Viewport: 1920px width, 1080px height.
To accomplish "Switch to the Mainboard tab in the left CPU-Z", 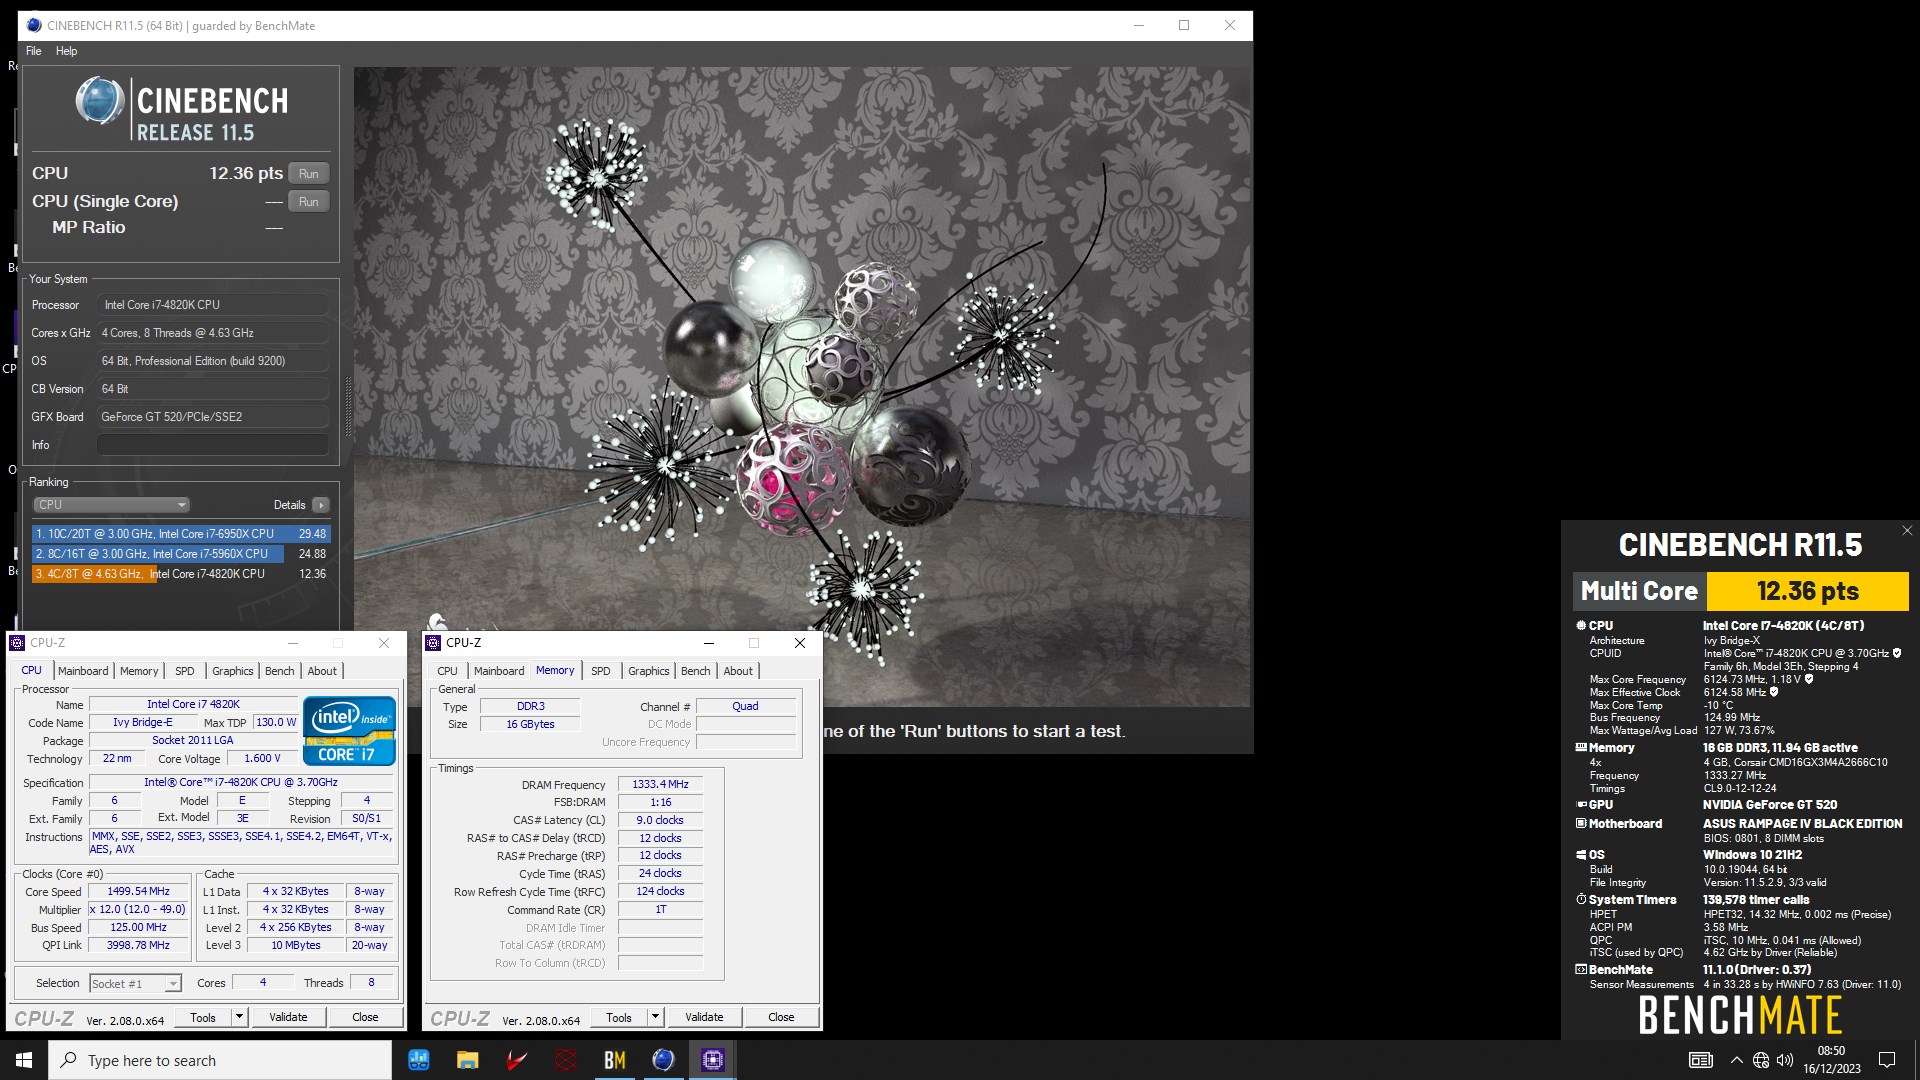I will tap(83, 671).
